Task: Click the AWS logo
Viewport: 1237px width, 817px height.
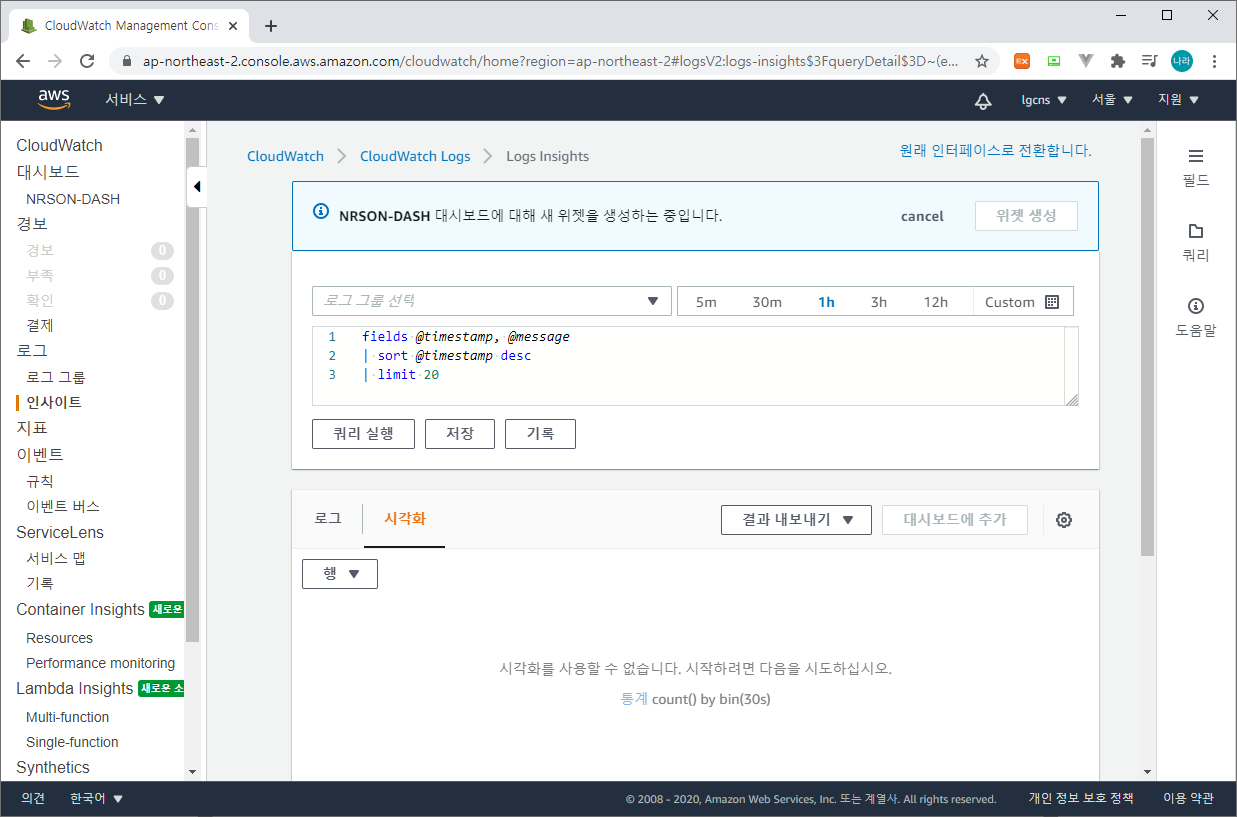Action: 54,99
